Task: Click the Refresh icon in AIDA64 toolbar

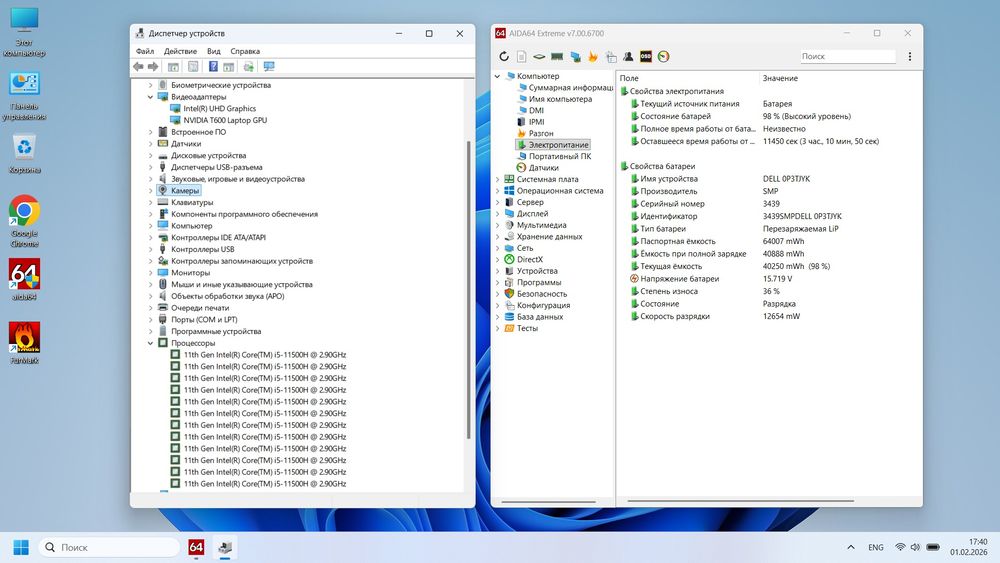Action: (504, 57)
